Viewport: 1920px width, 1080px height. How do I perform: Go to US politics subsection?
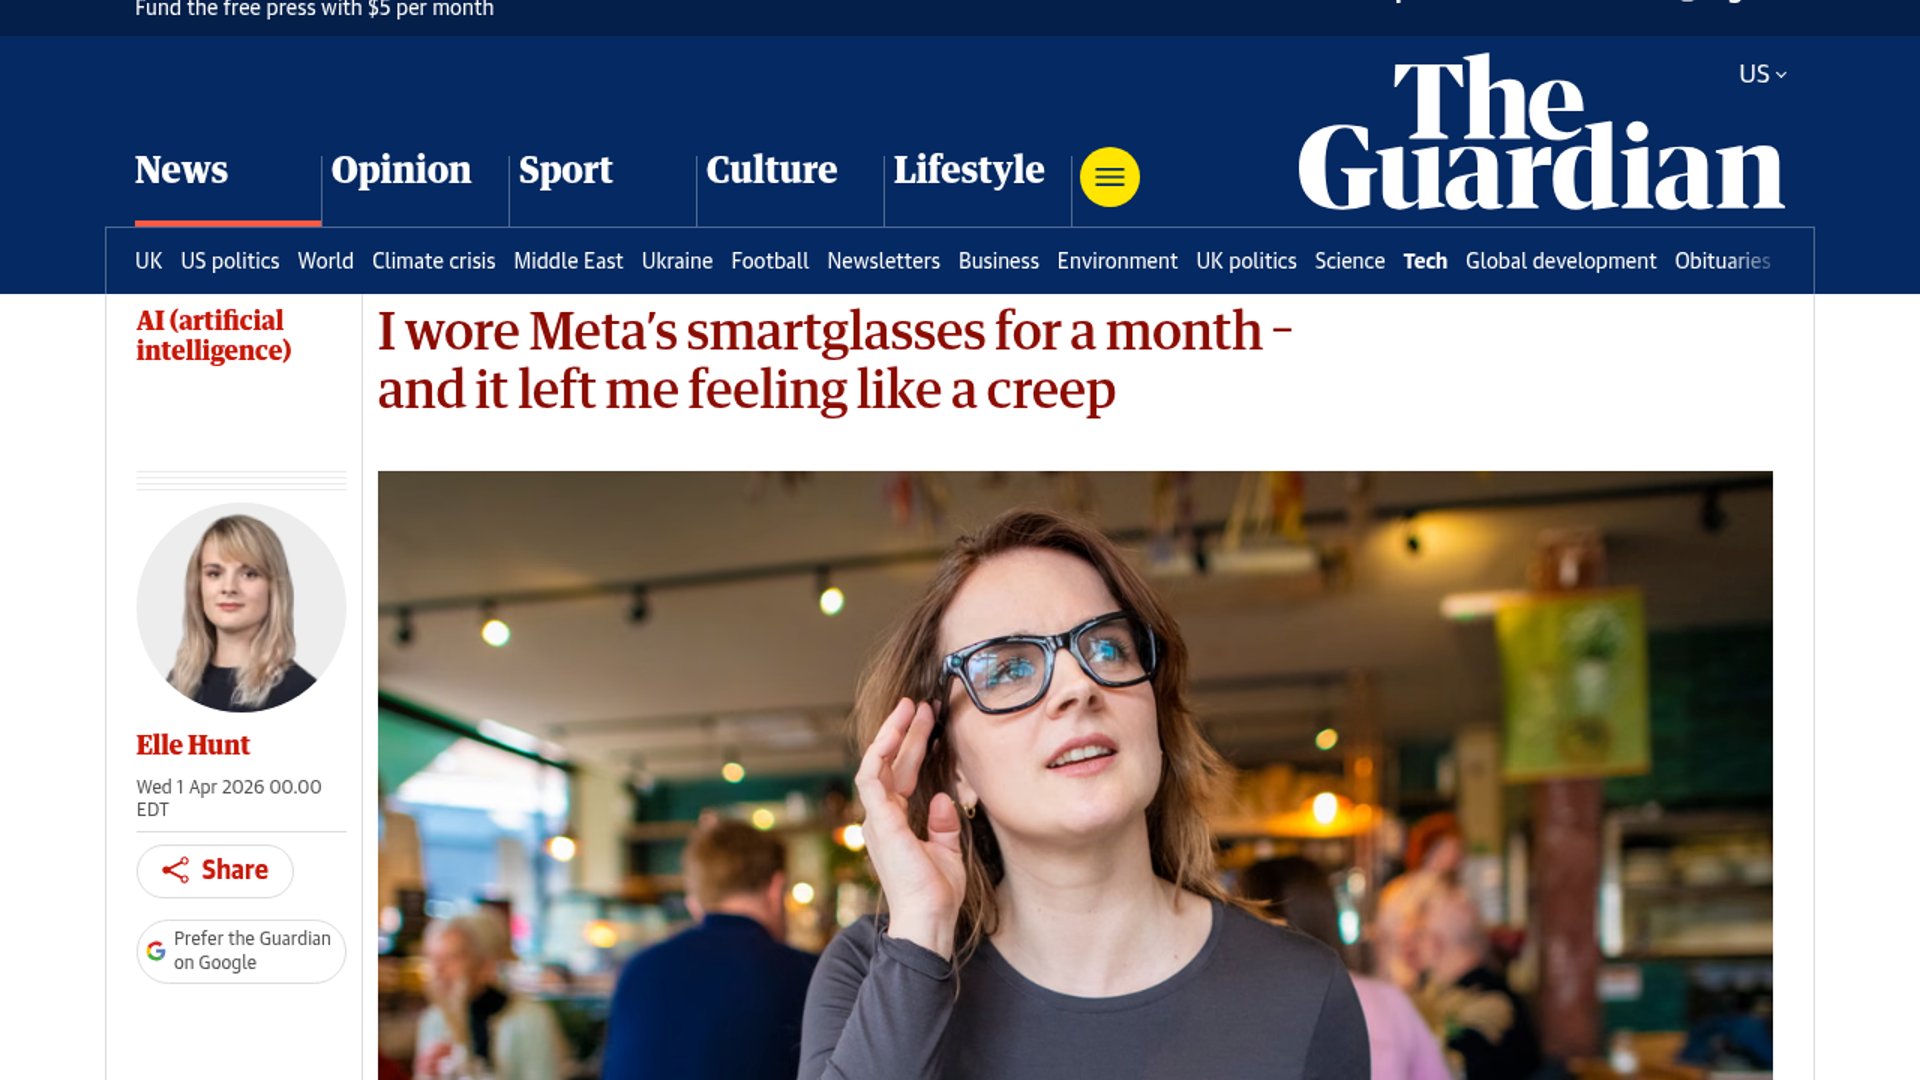230,261
